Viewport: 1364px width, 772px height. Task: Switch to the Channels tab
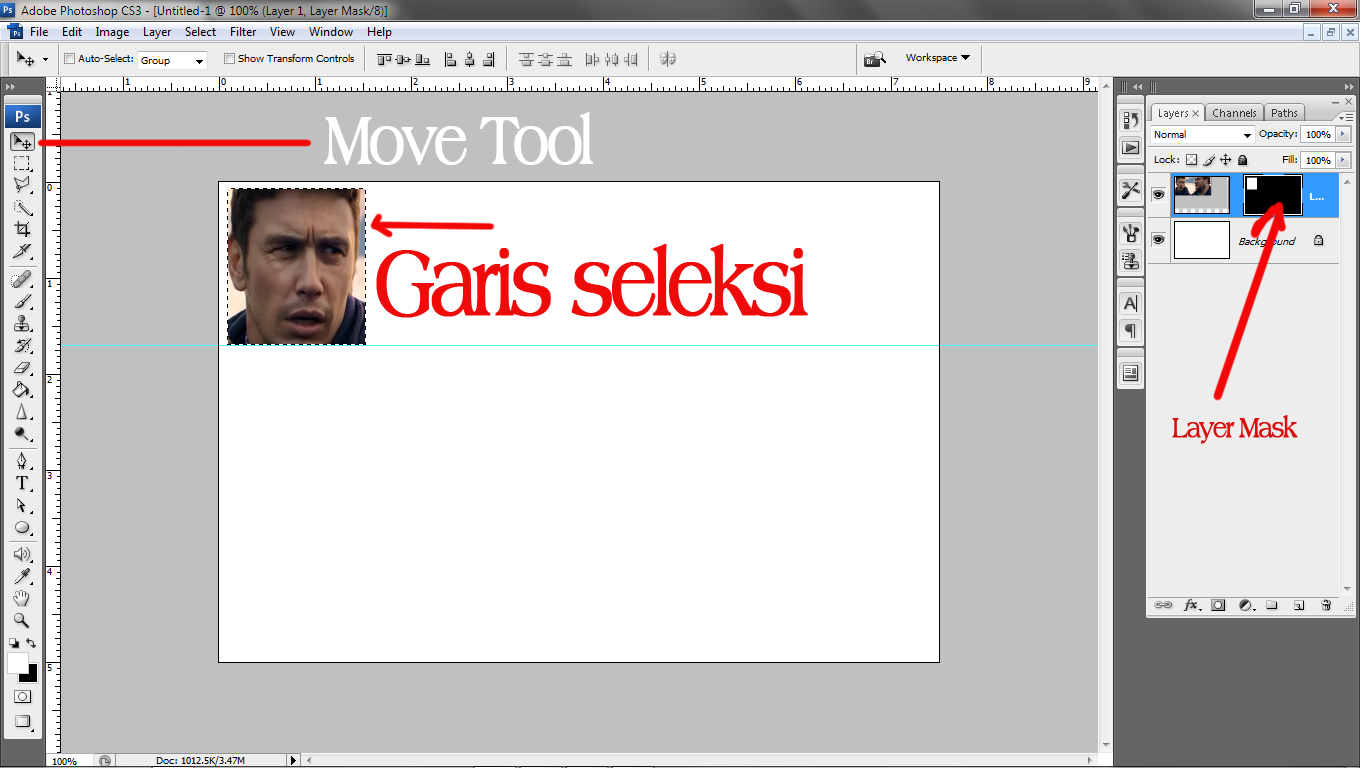(x=1234, y=113)
